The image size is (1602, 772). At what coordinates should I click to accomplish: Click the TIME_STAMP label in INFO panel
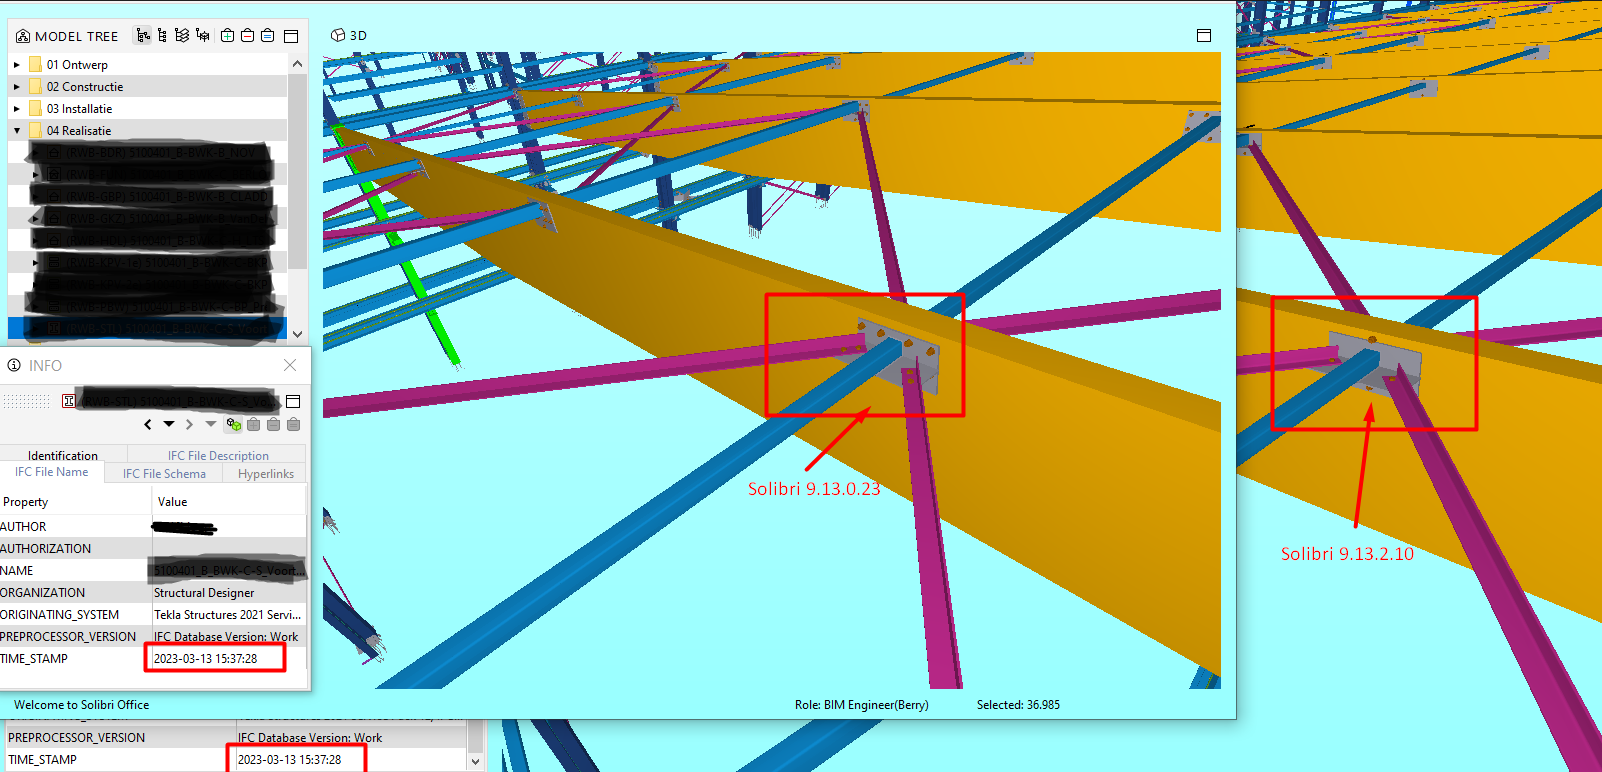(34, 659)
